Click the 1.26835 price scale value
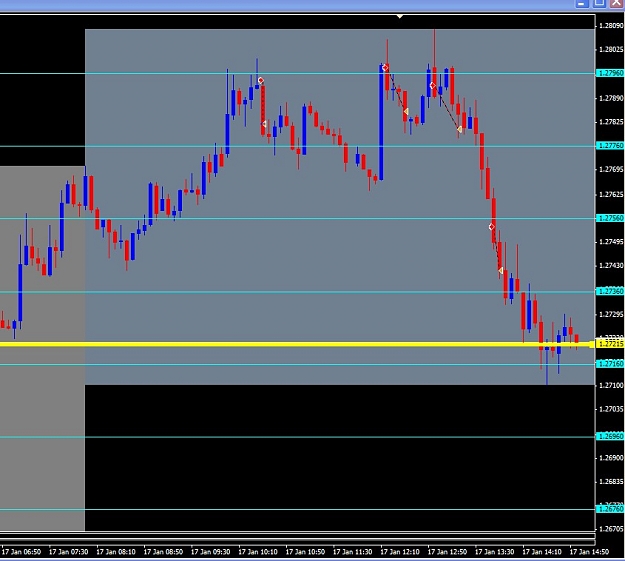 click(611, 482)
